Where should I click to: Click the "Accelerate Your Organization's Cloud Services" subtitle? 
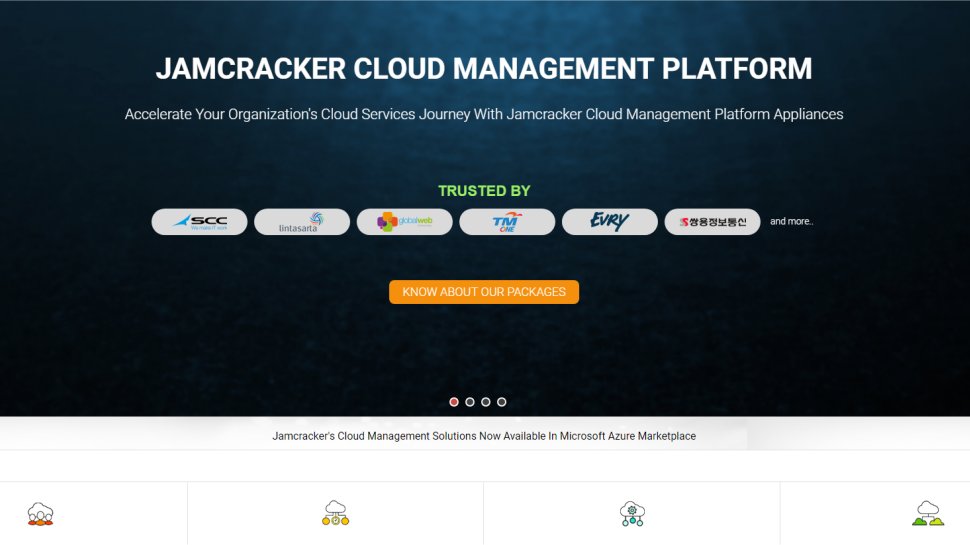[484, 114]
